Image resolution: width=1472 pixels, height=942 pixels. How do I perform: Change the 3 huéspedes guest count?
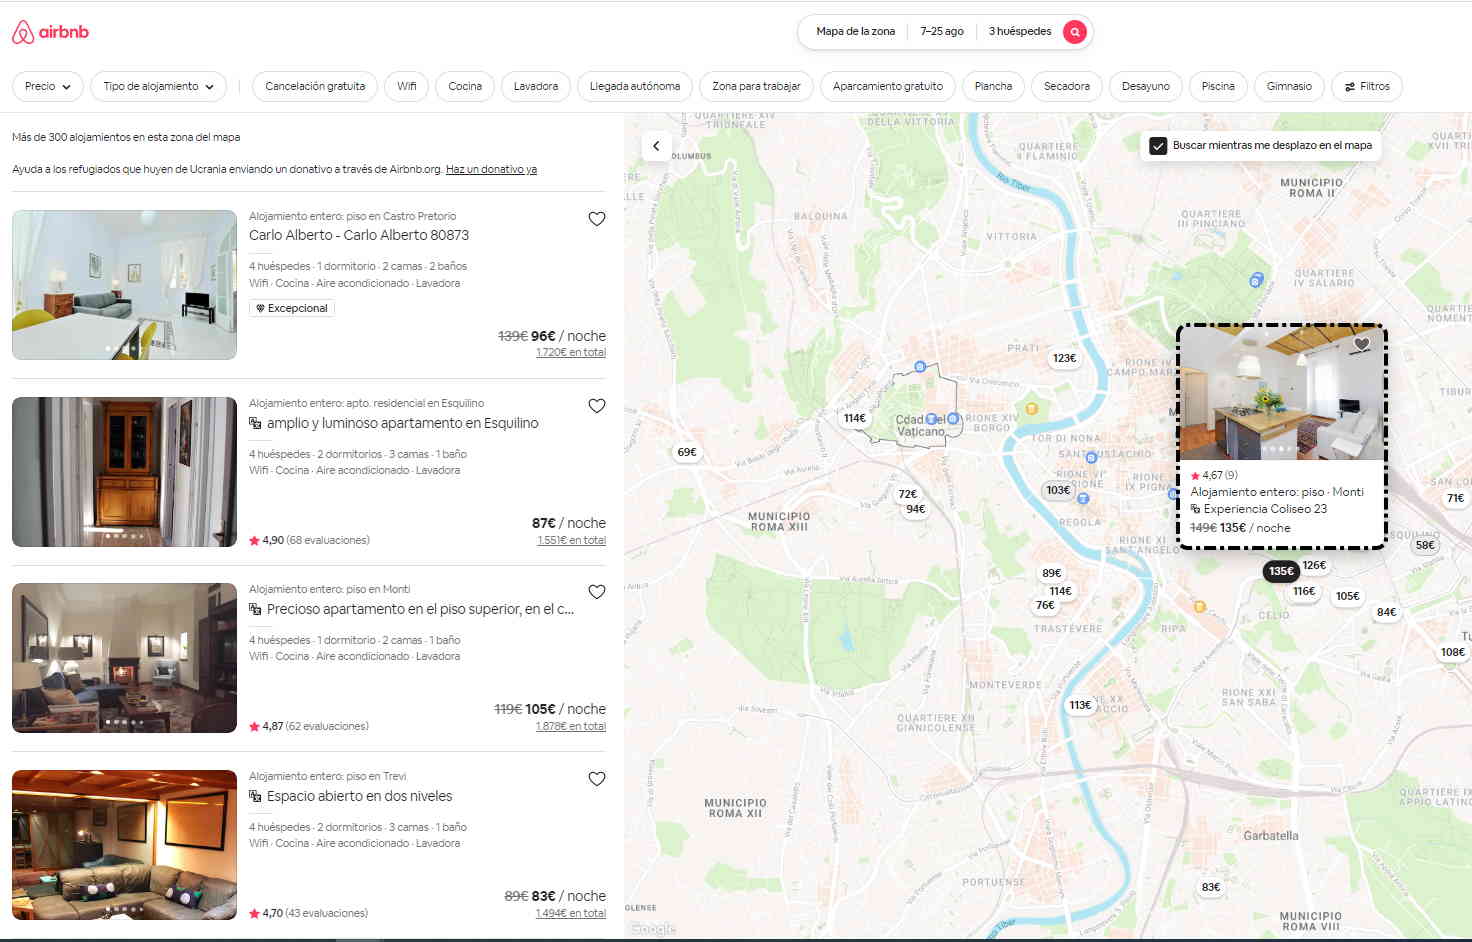point(1020,32)
